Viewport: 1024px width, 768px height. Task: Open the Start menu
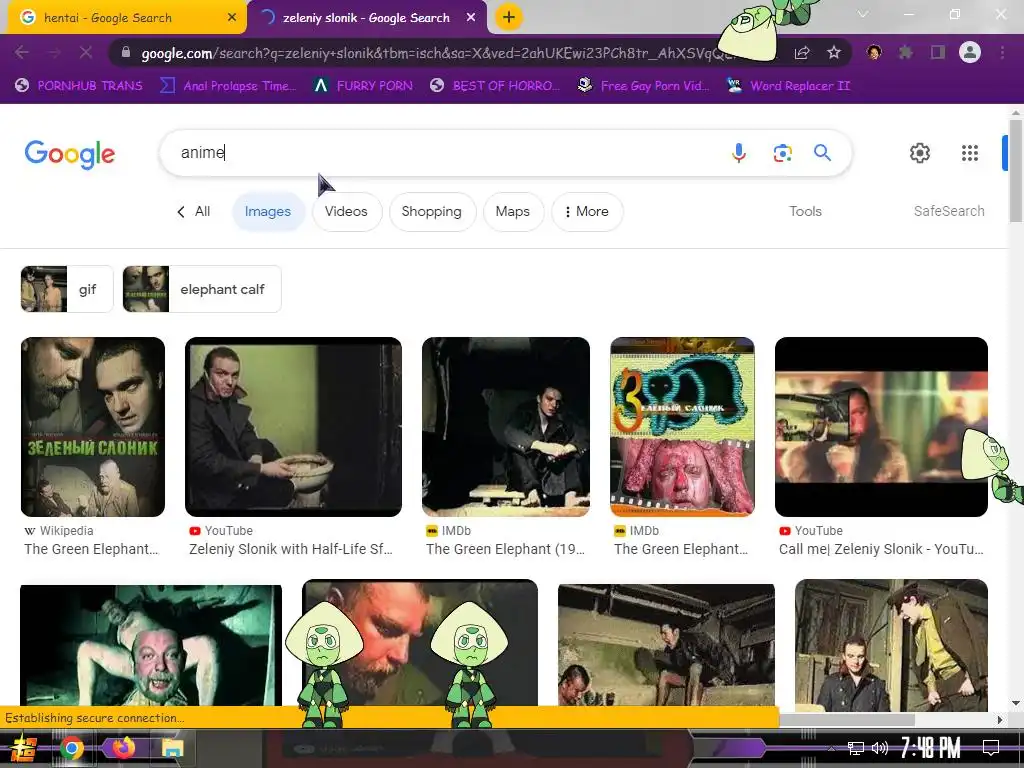pyautogui.click(x=24, y=748)
